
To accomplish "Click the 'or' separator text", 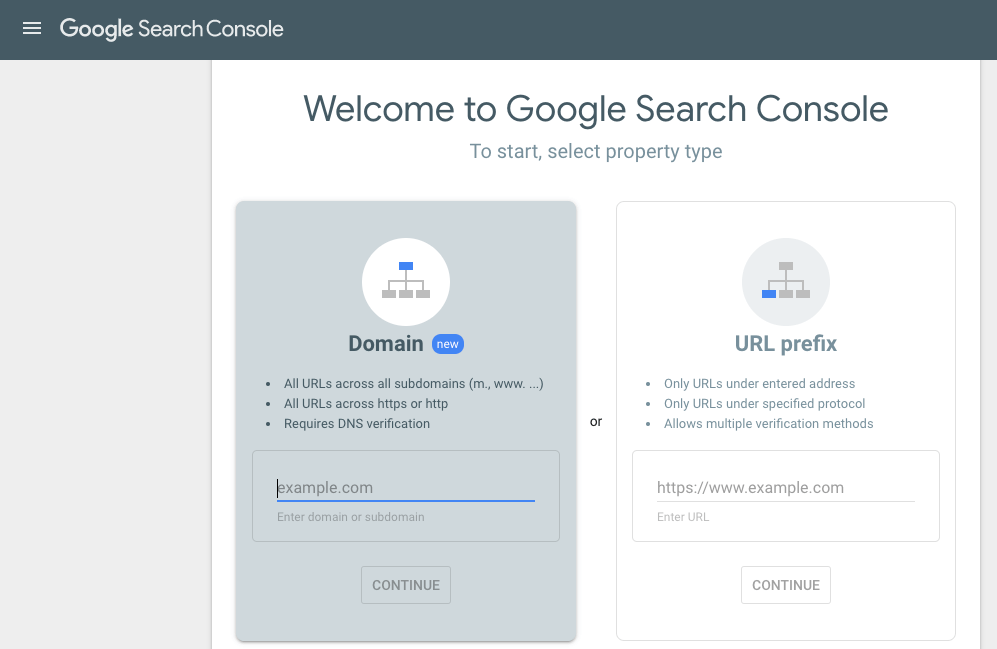I will [x=596, y=421].
